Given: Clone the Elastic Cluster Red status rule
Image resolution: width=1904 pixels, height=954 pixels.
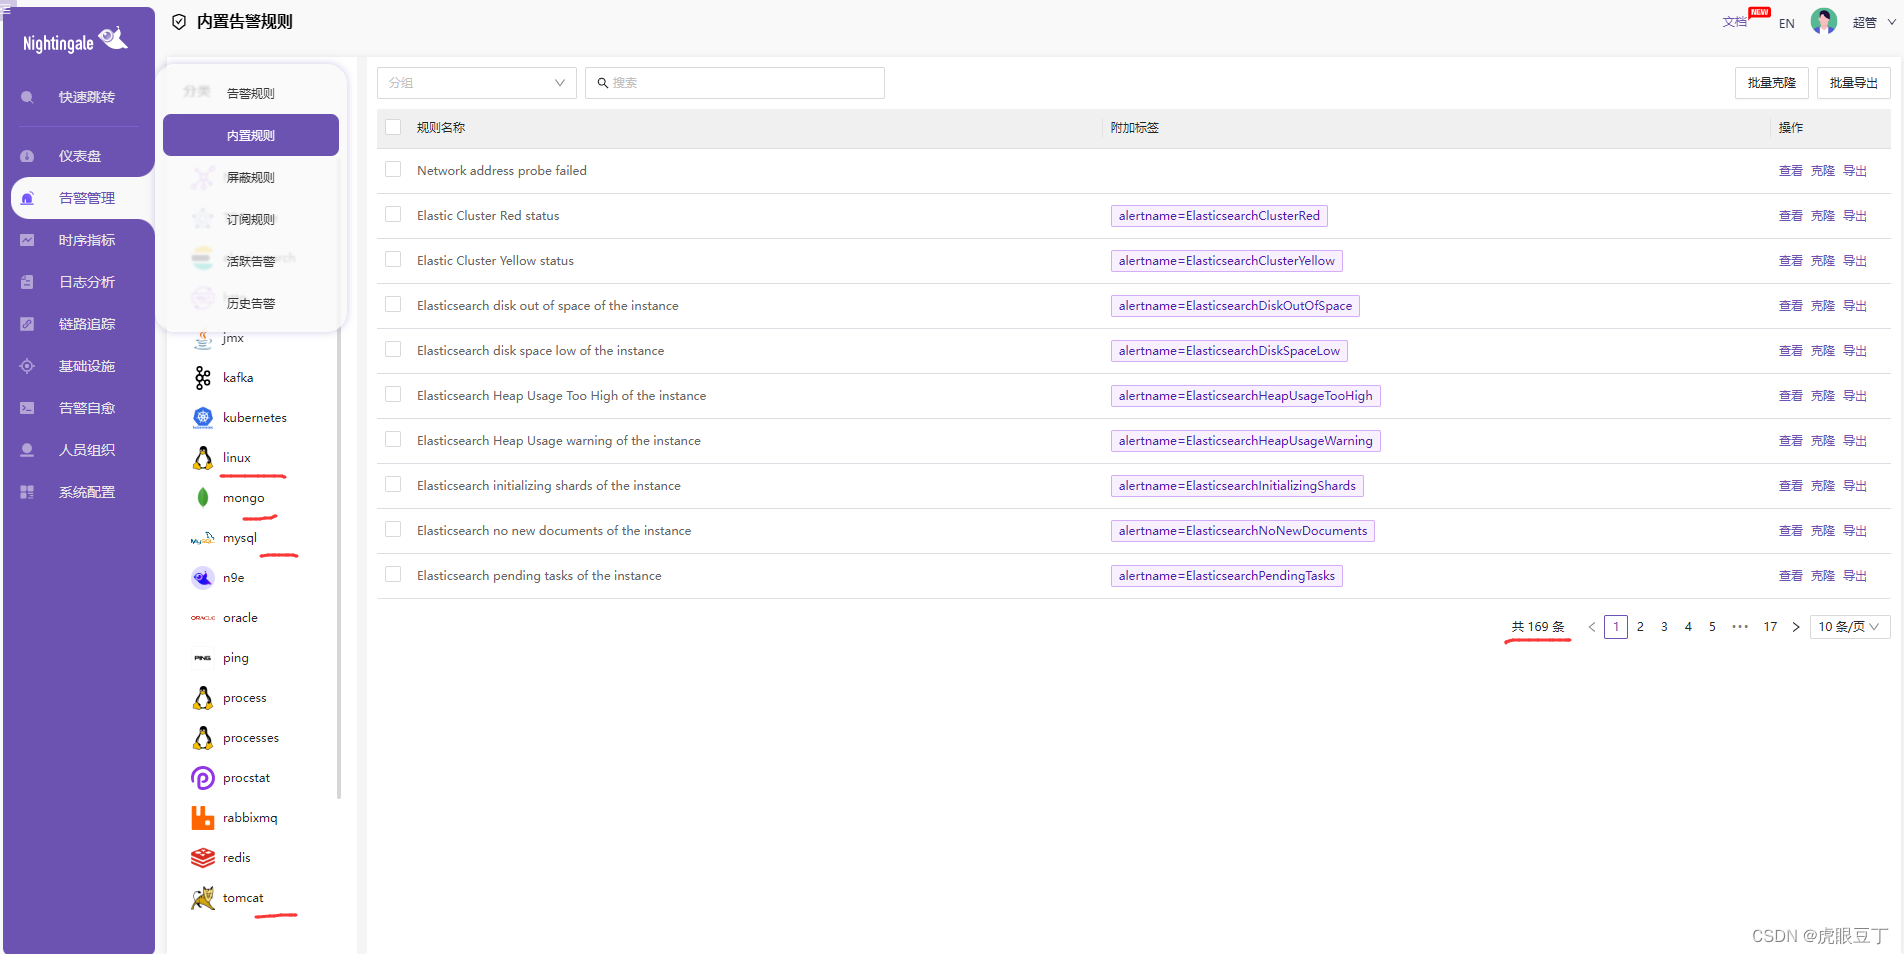Looking at the screenshot, I should coord(1822,216).
